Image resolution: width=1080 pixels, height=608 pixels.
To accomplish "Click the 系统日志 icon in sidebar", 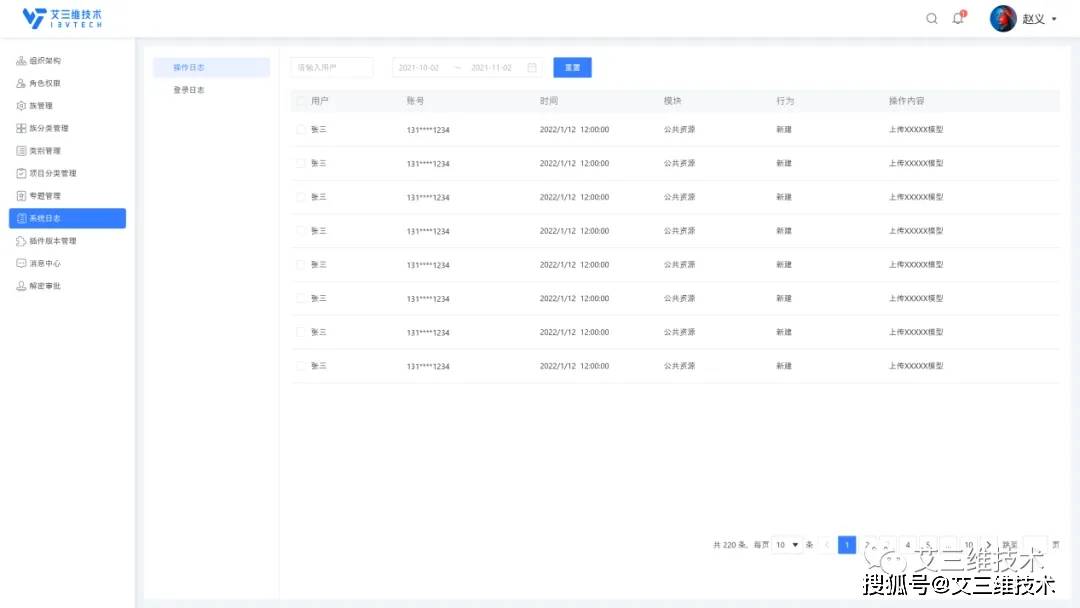I will [x=21, y=218].
